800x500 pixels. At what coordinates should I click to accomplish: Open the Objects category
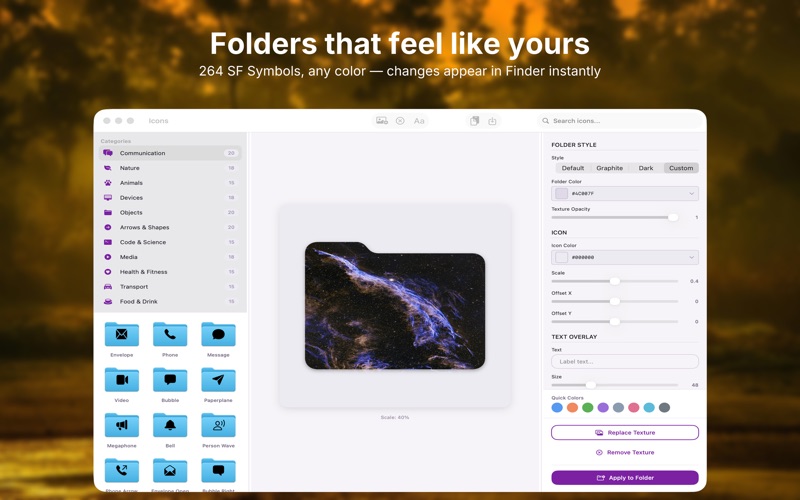click(170, 212)
